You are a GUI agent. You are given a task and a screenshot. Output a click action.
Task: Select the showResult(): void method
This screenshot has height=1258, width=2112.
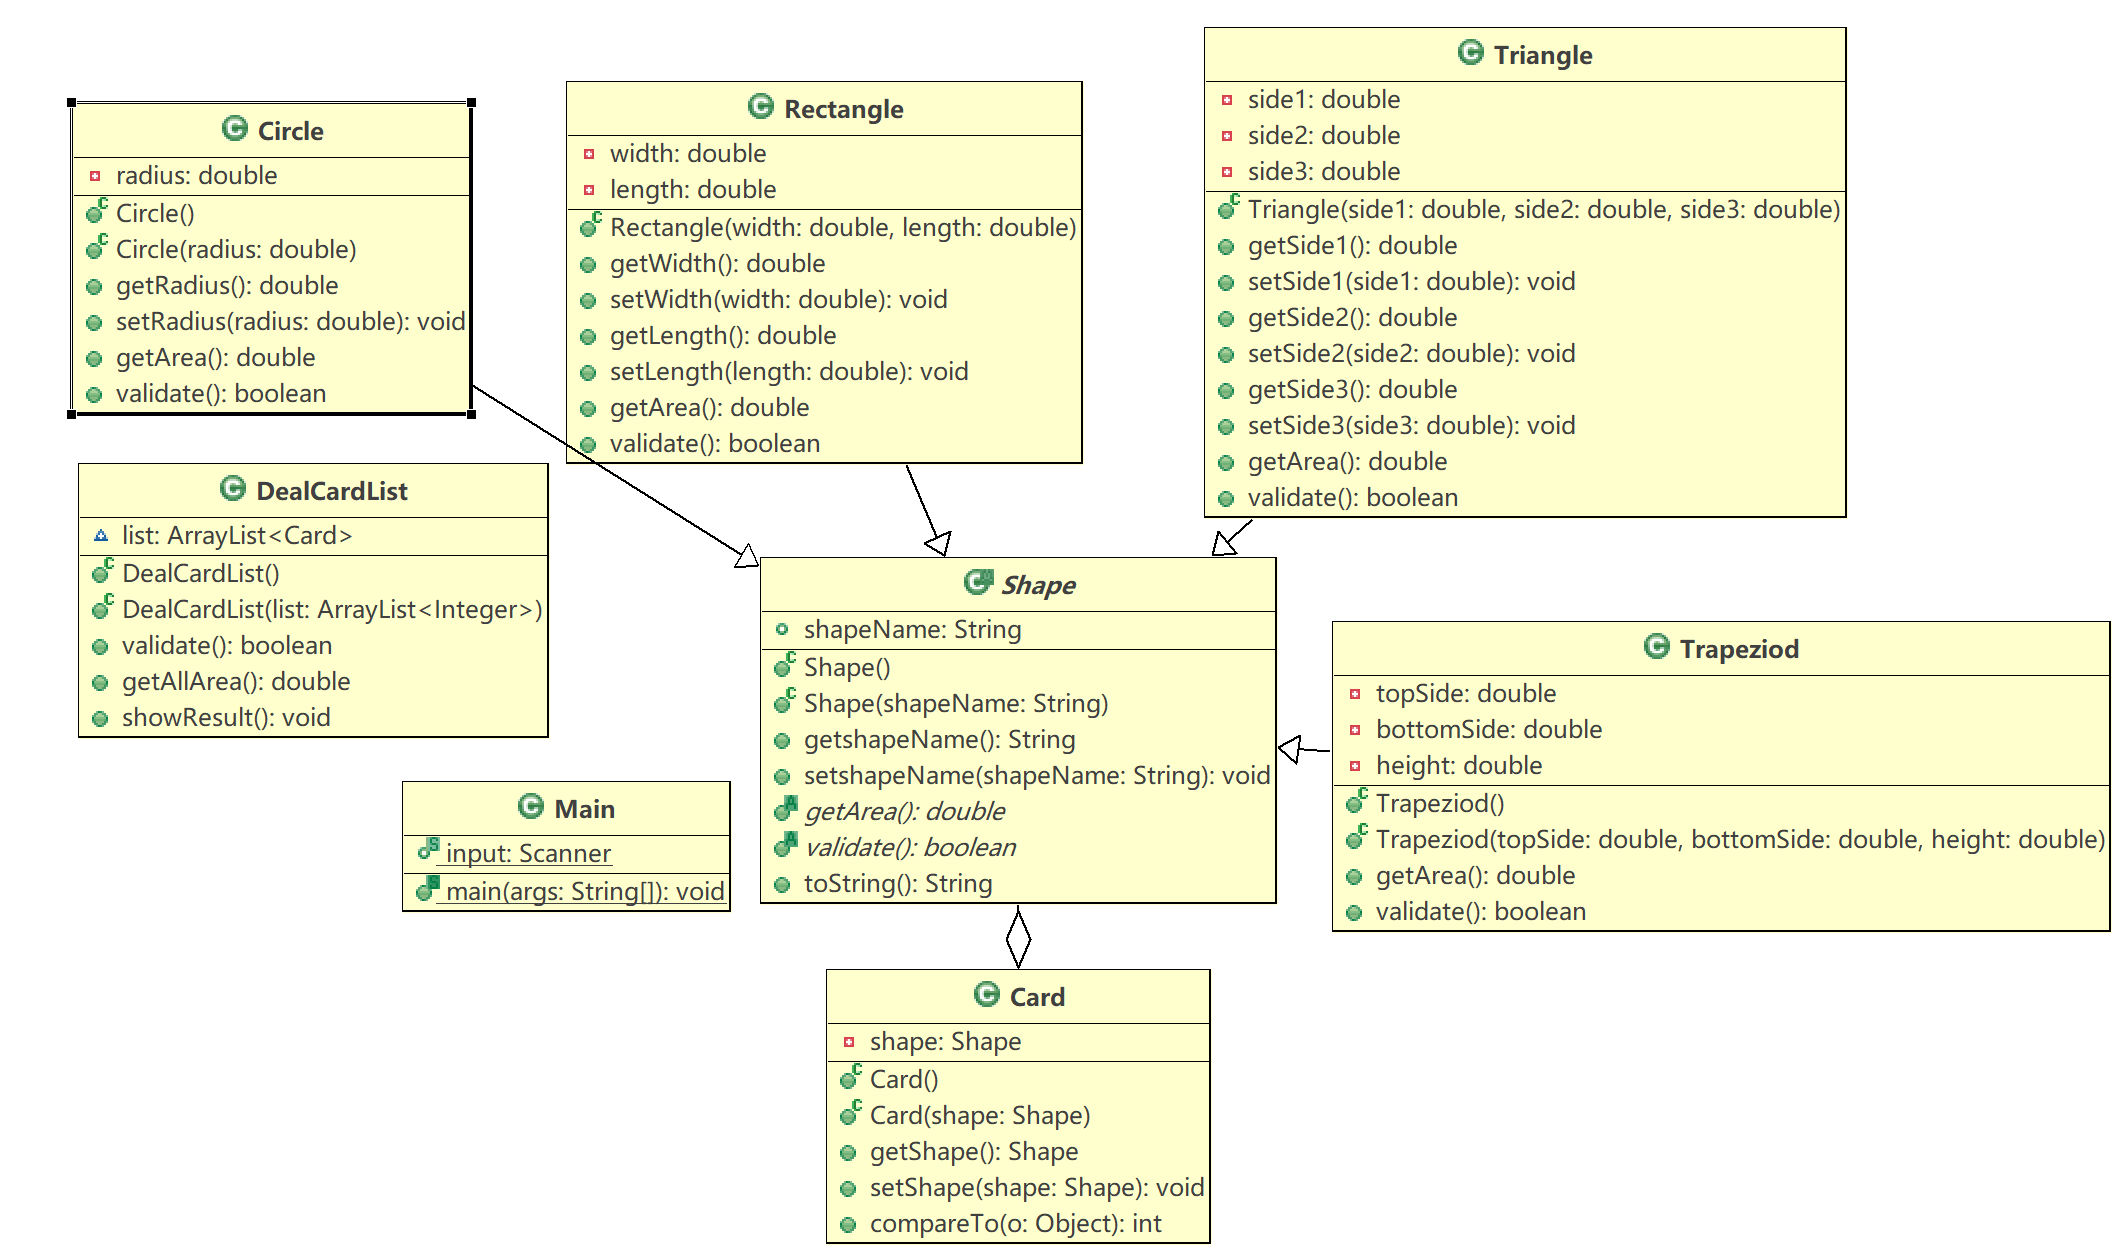pos(226,718)
